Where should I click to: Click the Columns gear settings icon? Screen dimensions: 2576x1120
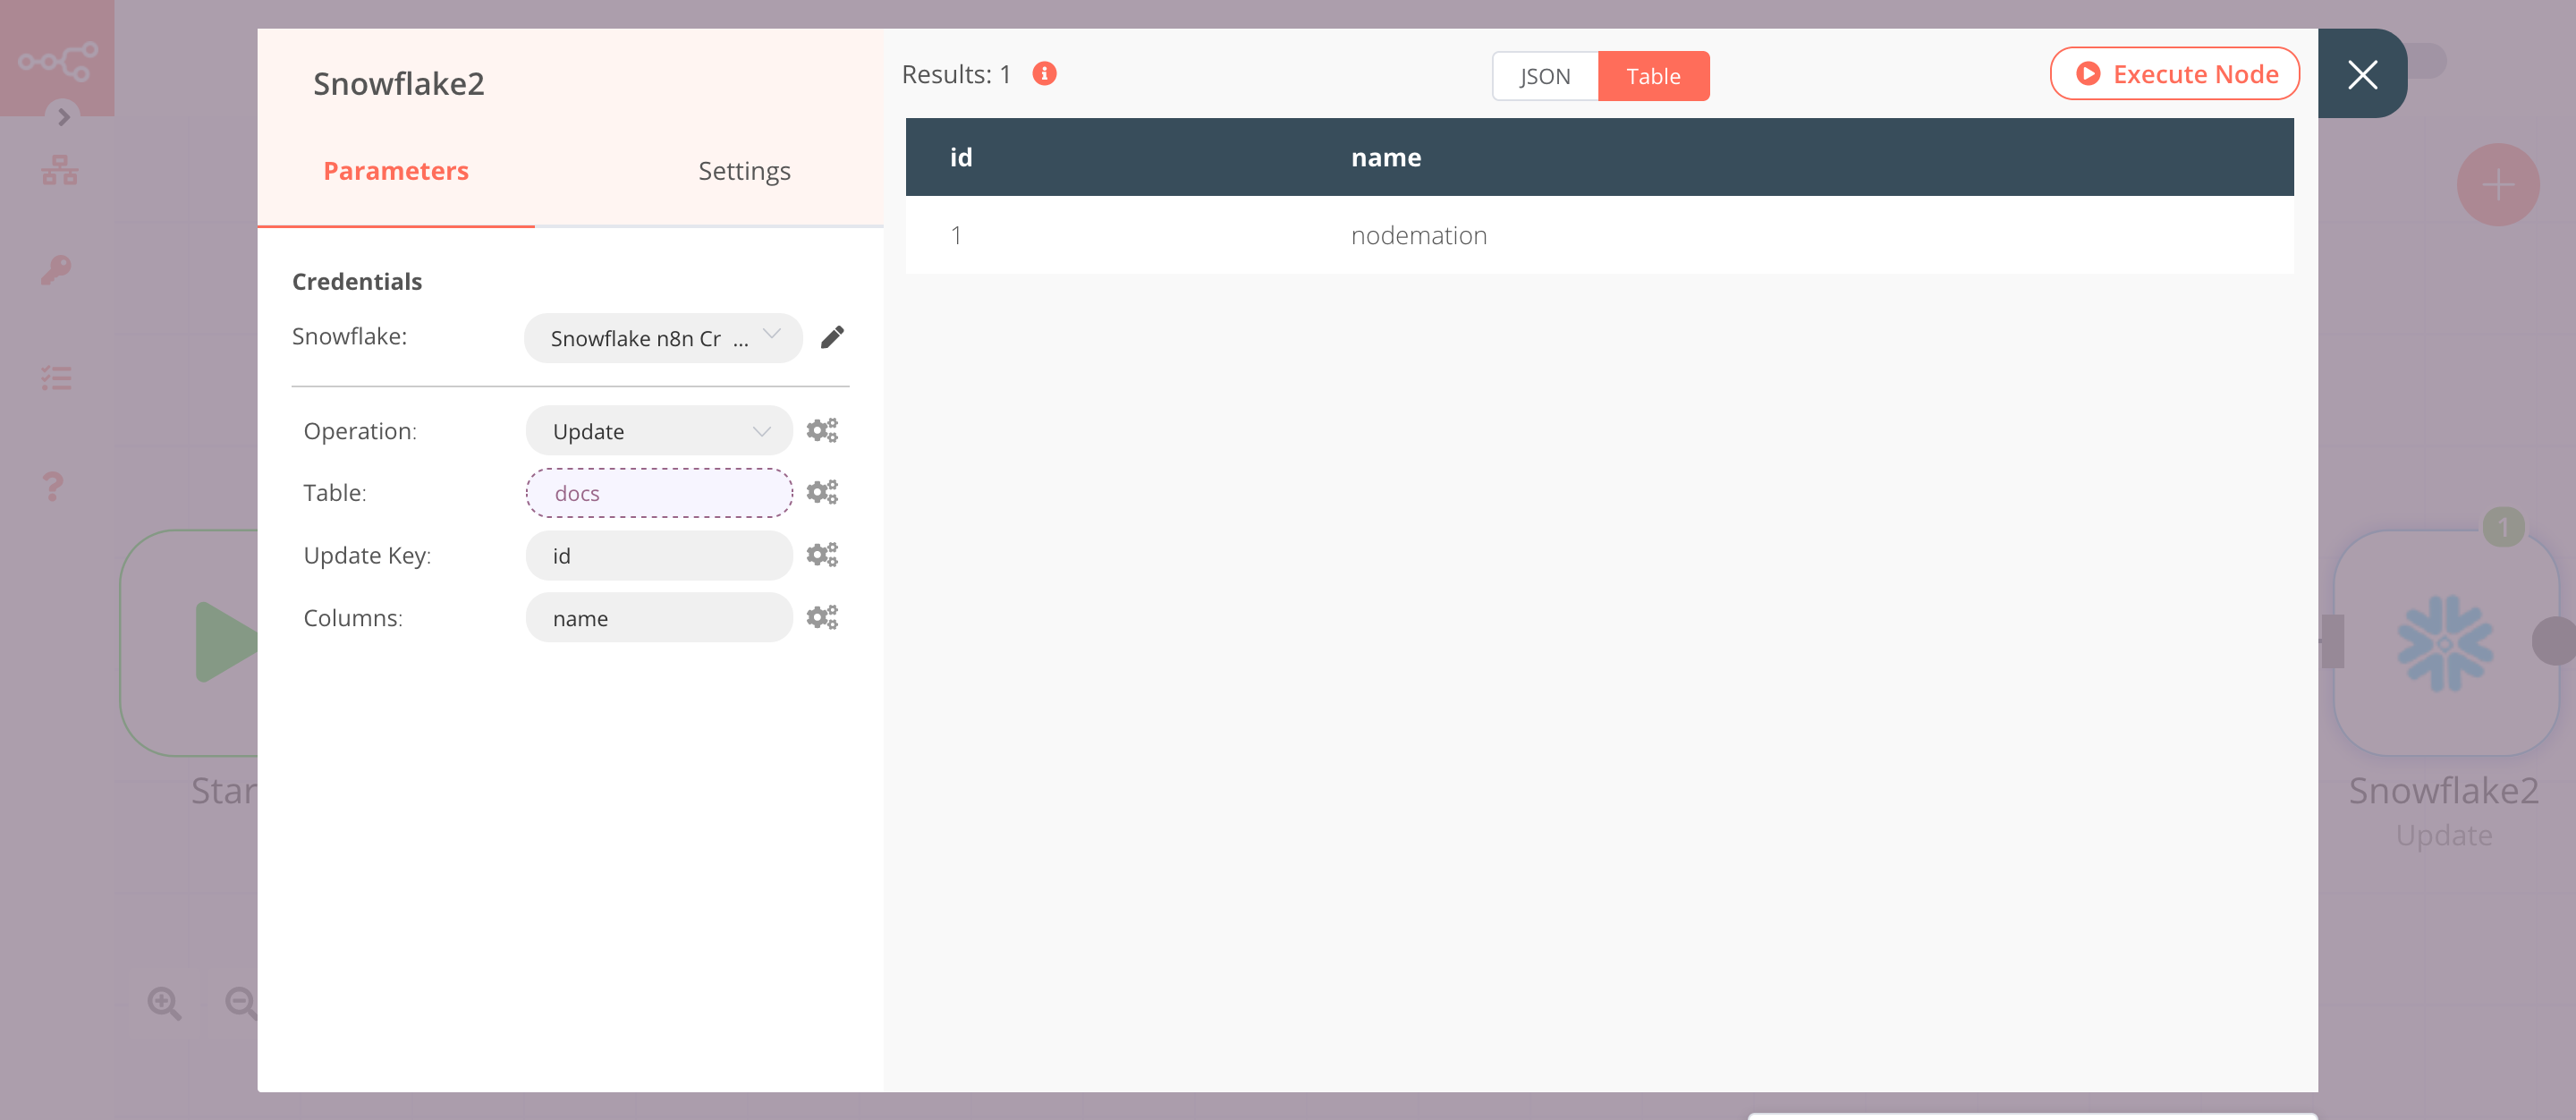[823, 617]
